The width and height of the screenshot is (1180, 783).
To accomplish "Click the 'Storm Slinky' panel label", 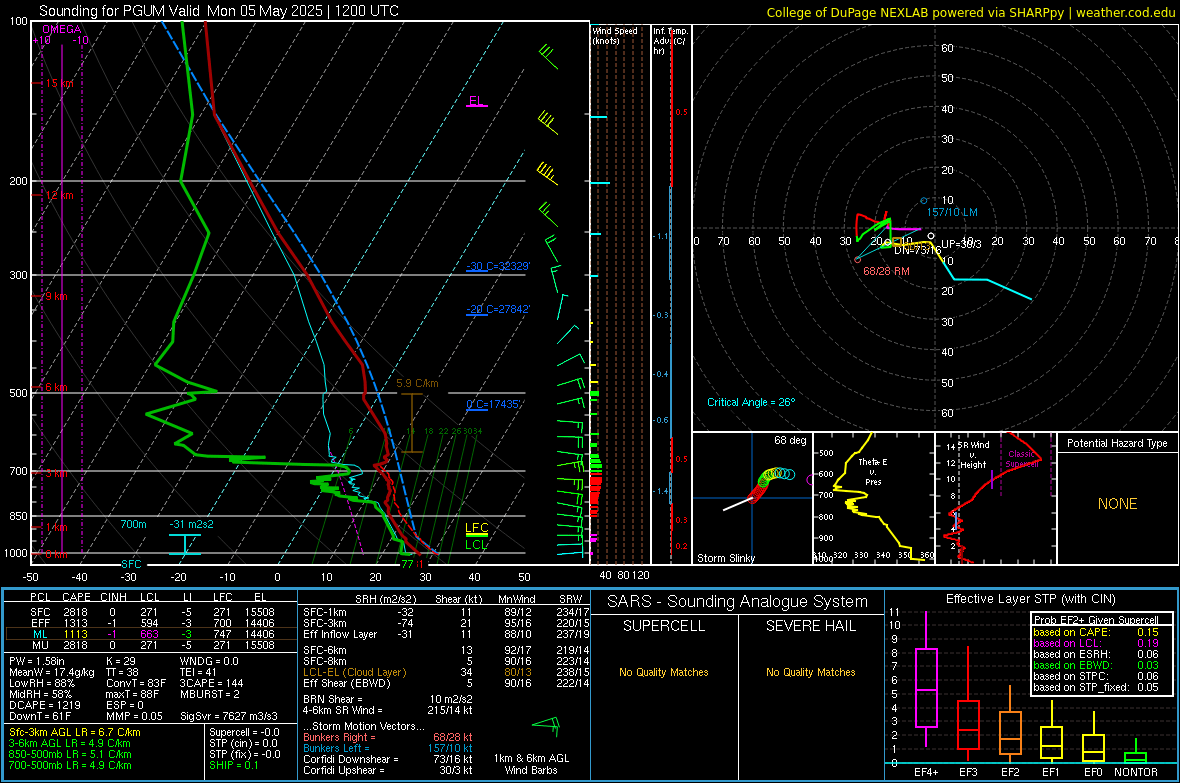I will tap(725, 558).
